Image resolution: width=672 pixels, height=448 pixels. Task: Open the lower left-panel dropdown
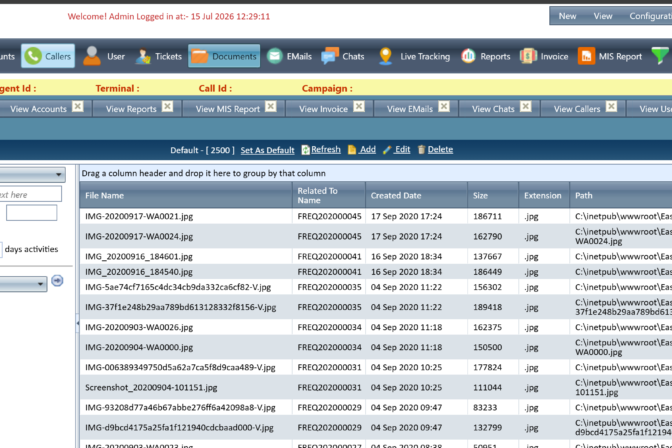tap(23, 284)
